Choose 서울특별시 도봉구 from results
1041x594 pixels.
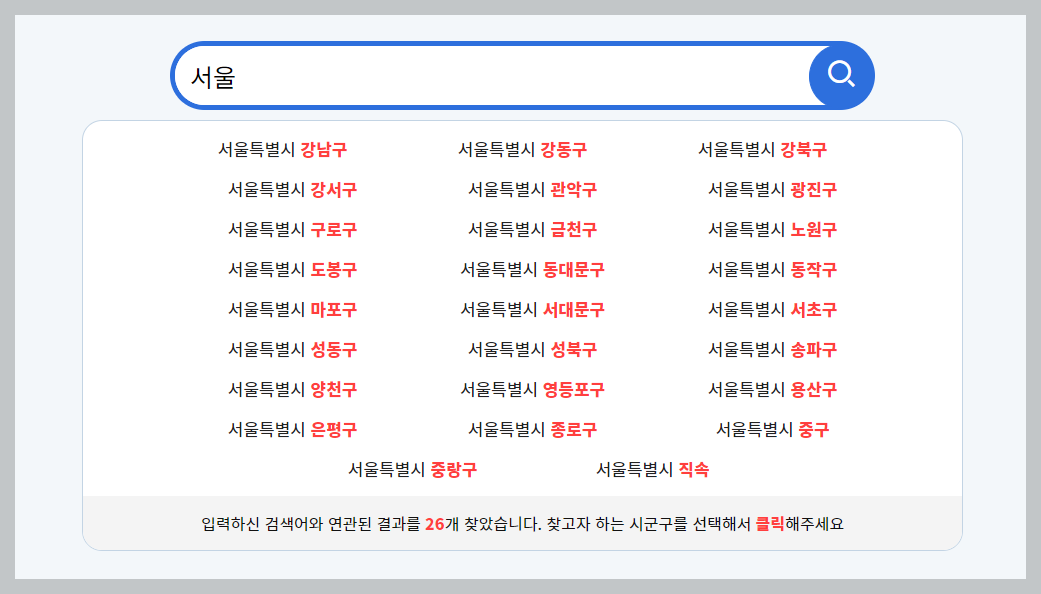[293, 269]
